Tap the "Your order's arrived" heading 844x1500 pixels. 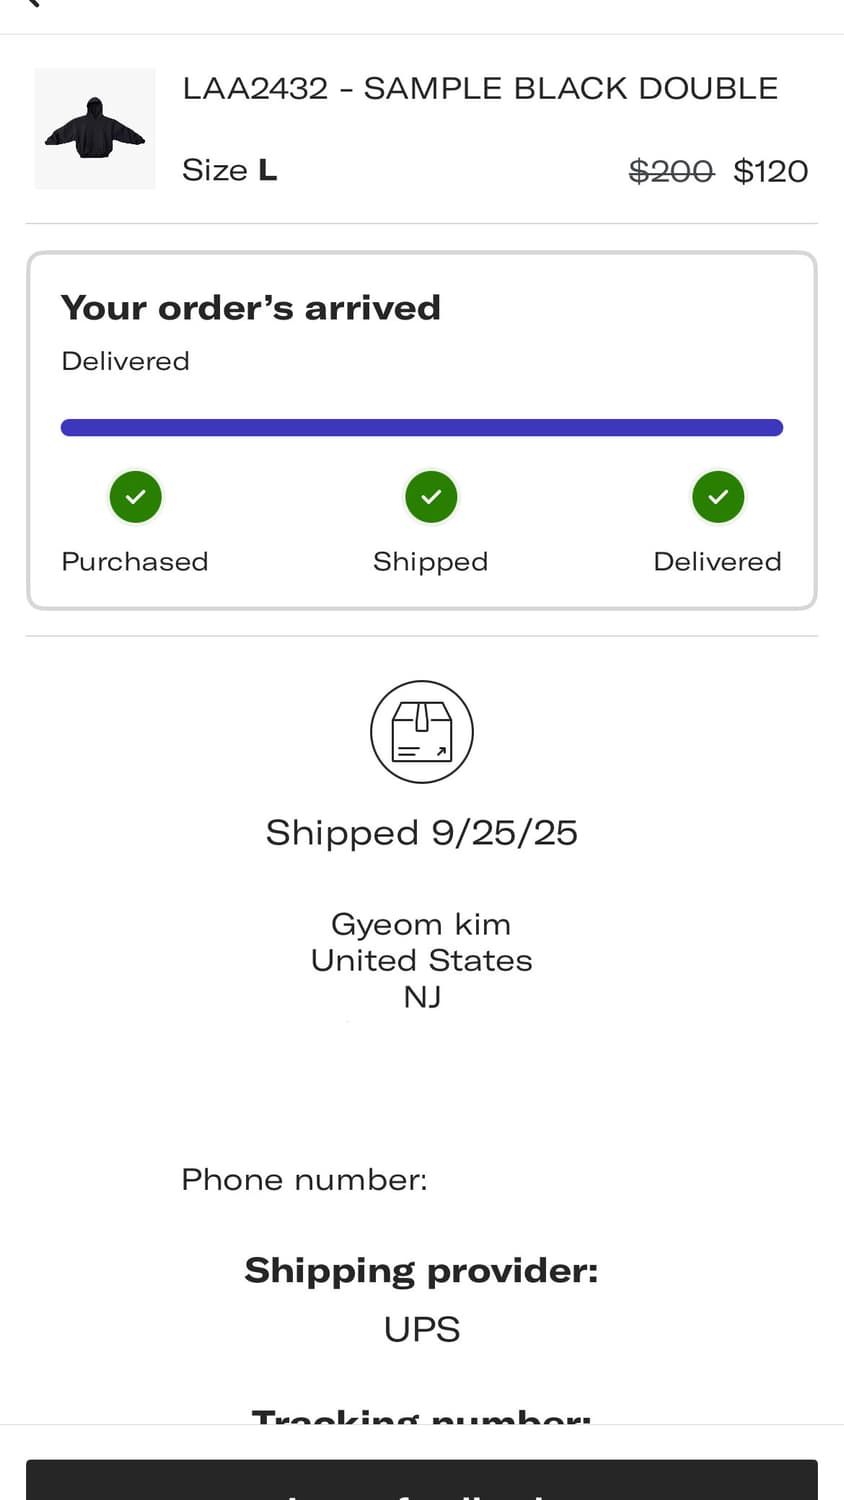click(251, 308)
